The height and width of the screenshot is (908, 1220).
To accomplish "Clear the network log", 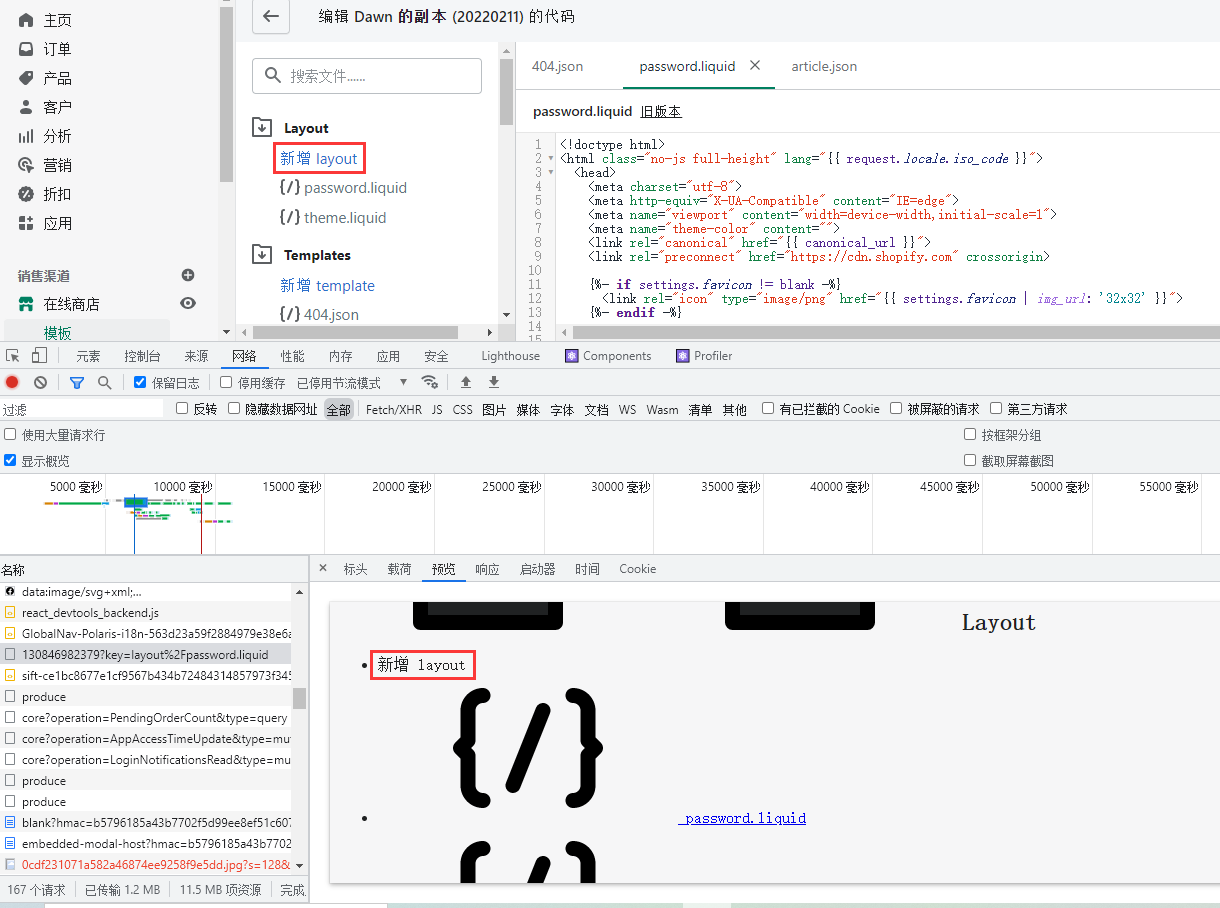I will (40, 382).
